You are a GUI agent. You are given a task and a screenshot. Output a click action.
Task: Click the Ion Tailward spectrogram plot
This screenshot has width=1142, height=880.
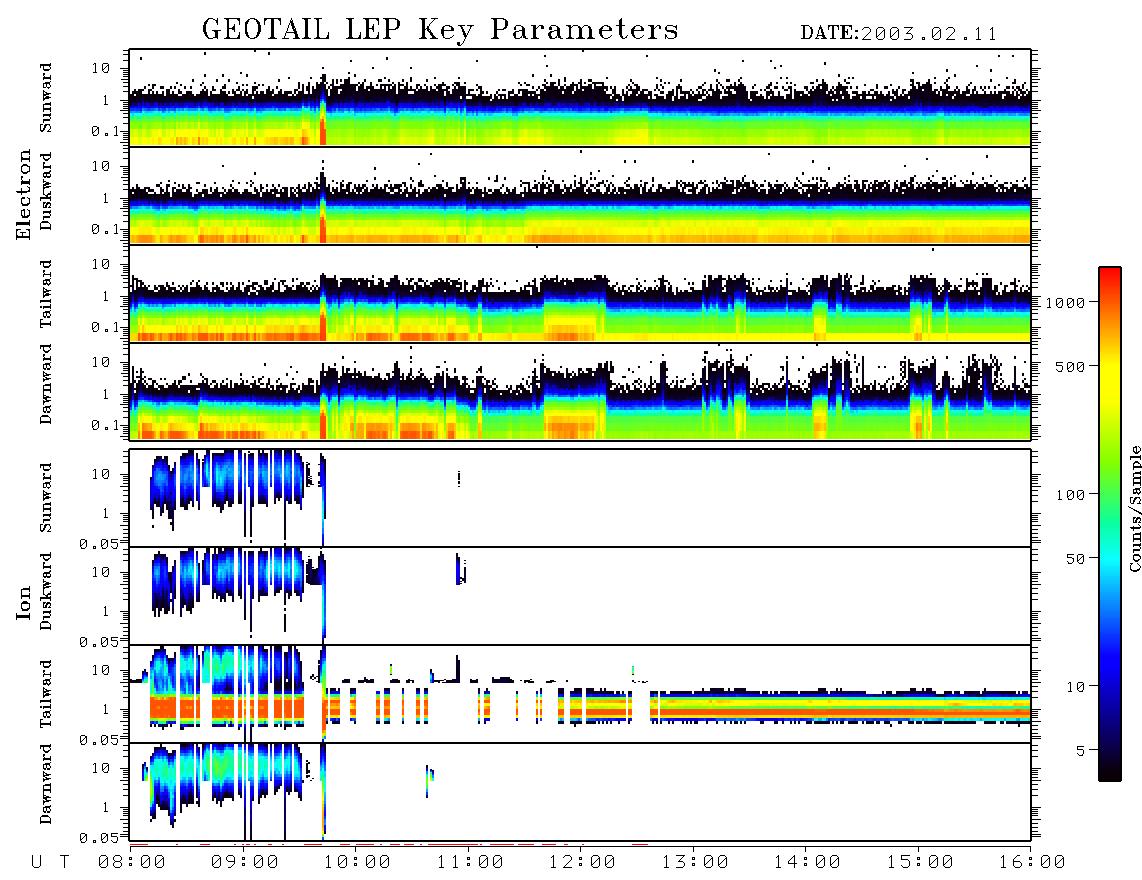(x=580, y=694)
